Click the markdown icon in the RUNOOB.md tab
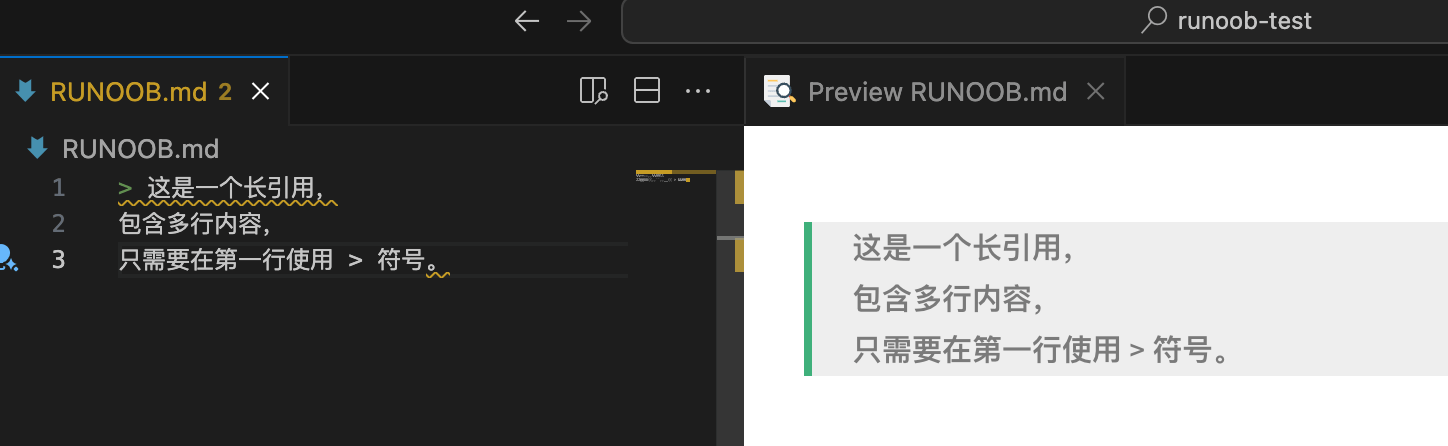 [27, 92]
